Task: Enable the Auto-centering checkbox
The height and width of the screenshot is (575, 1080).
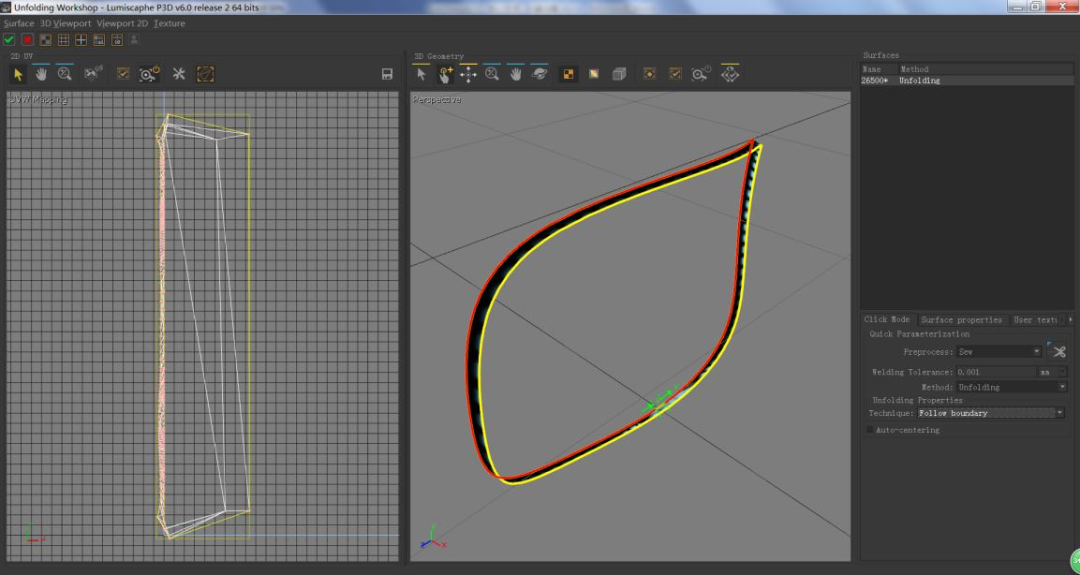Action: click(x=870, y=430)
